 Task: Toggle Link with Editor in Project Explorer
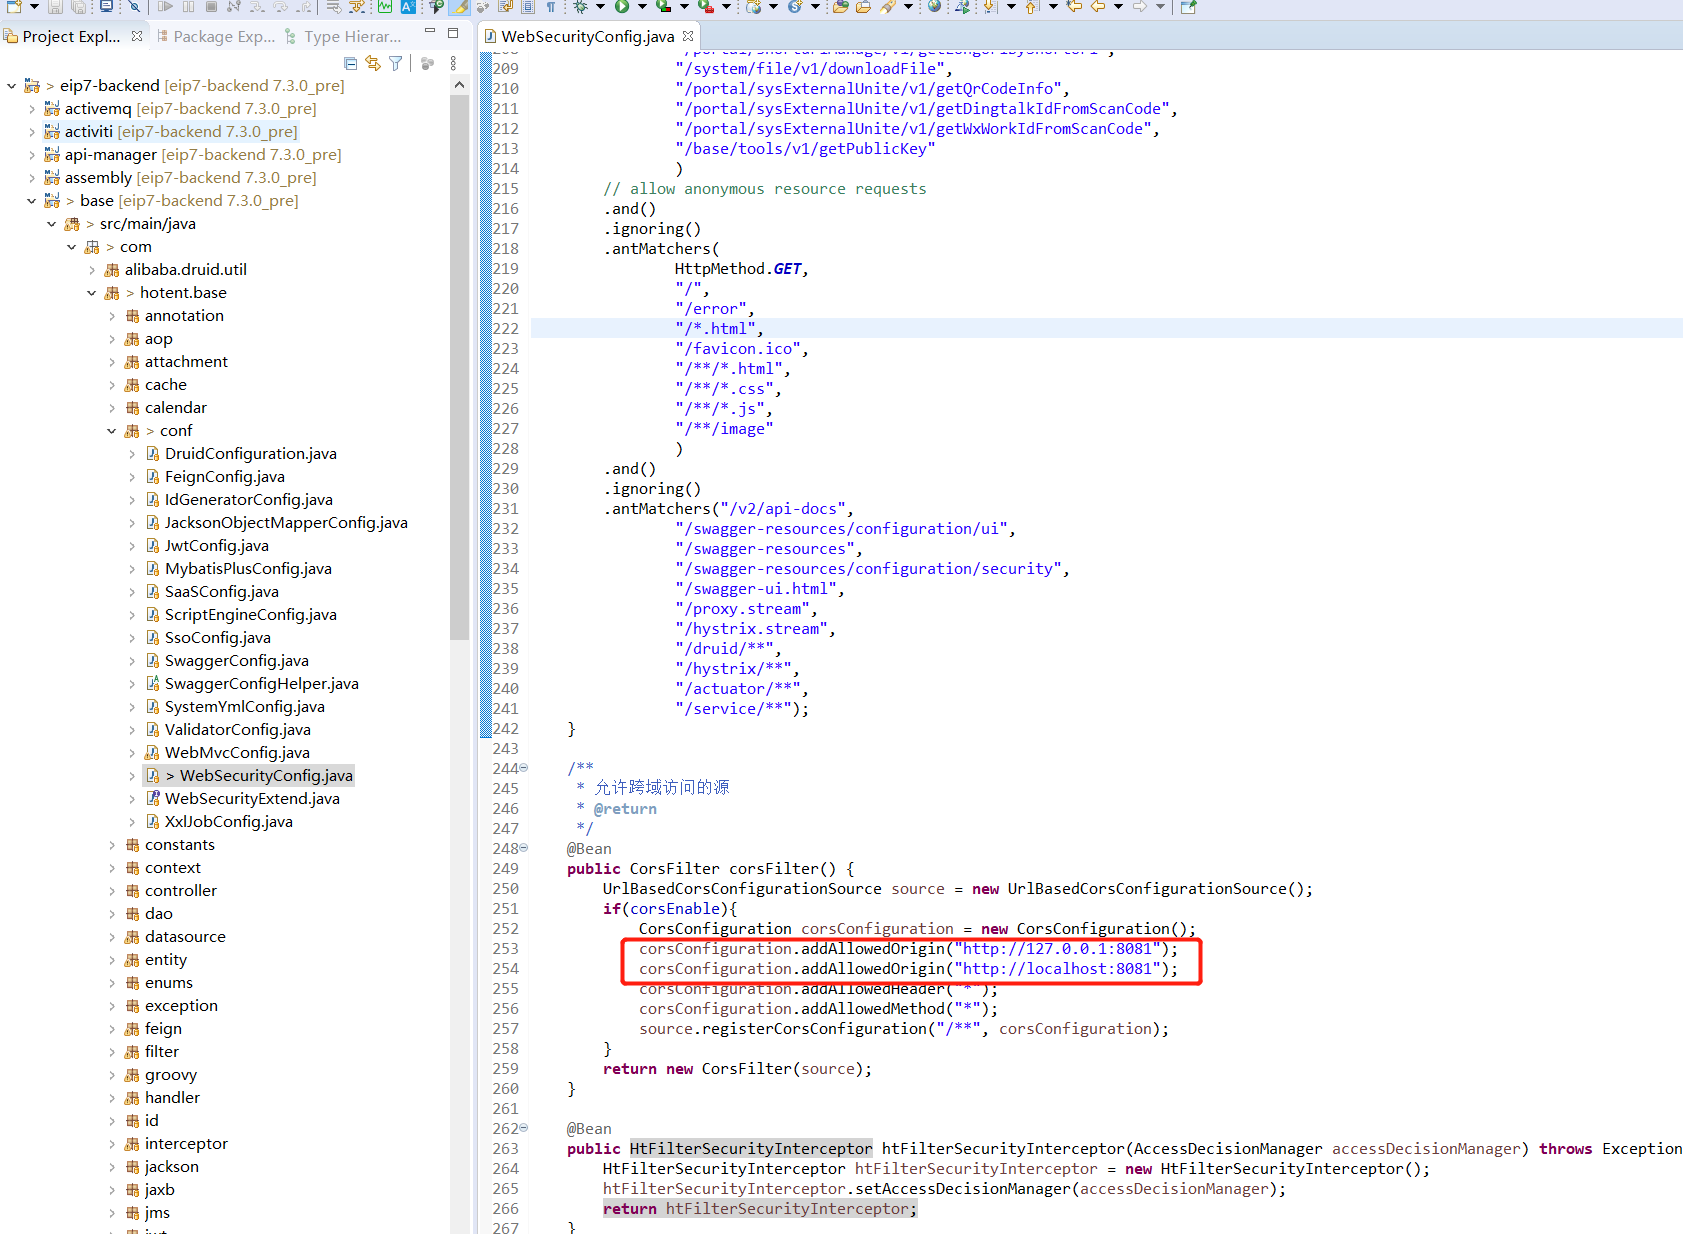tap(373, 63)
